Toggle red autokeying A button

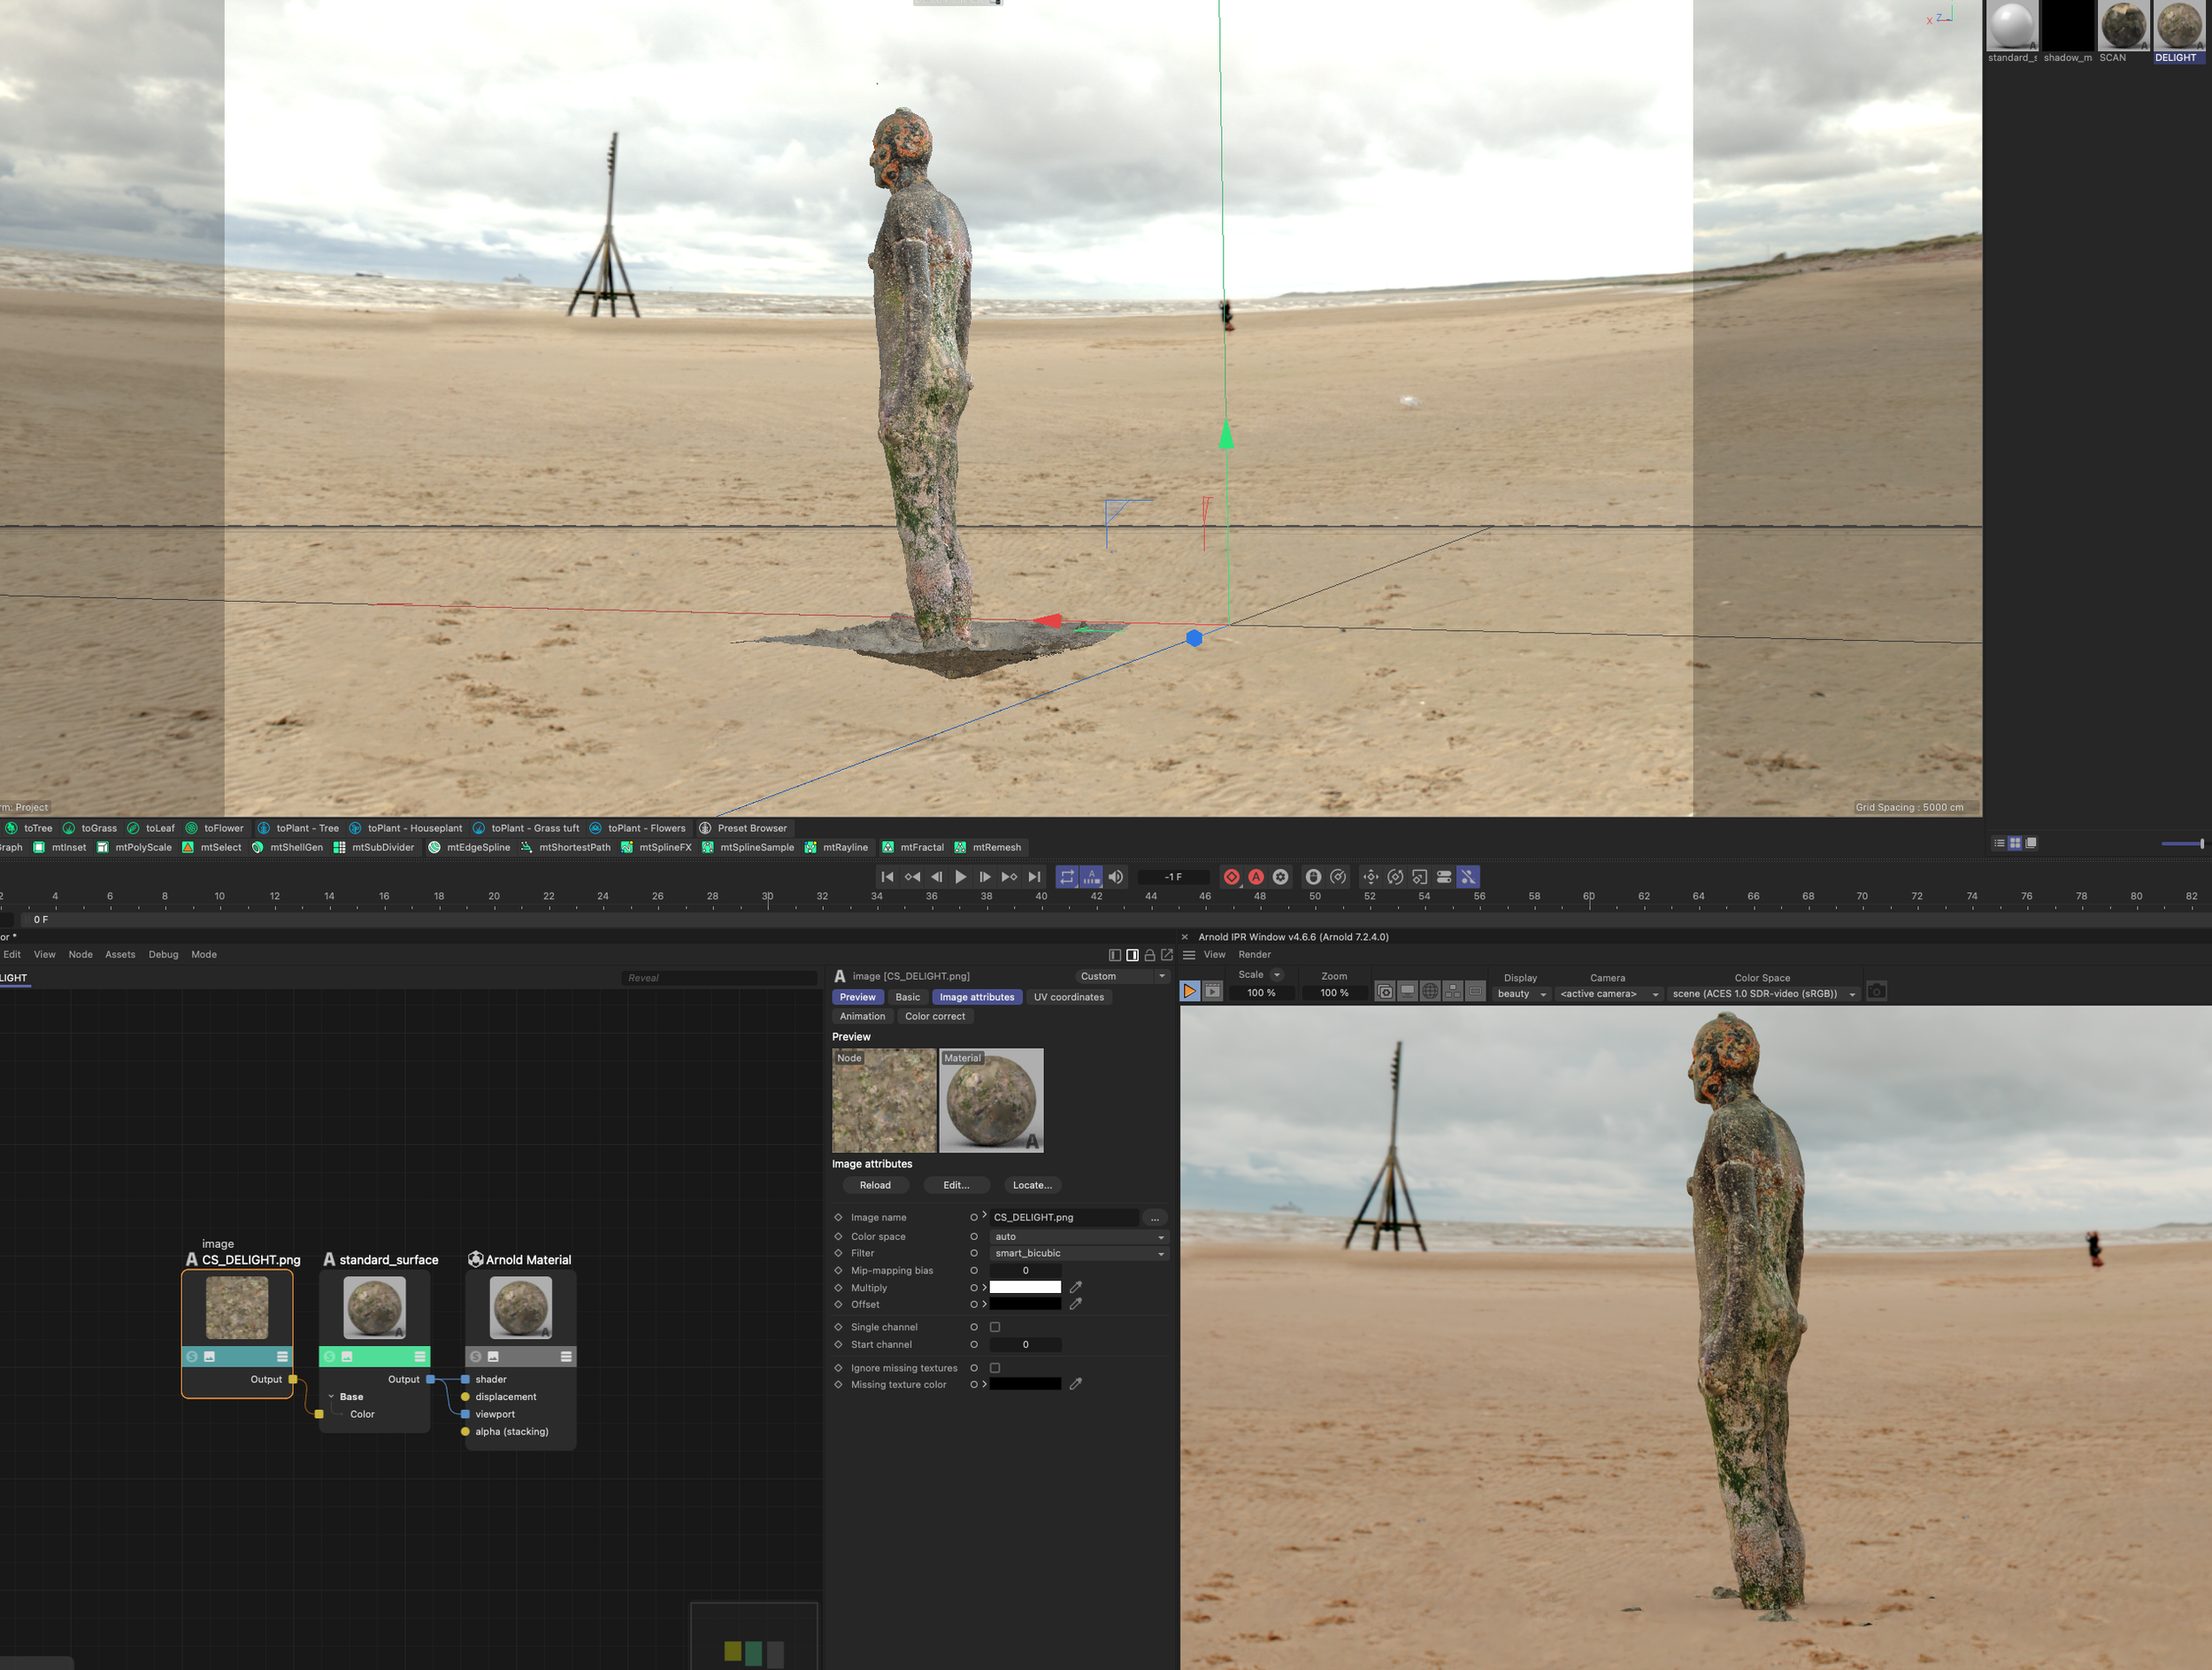coord(1256,877)
